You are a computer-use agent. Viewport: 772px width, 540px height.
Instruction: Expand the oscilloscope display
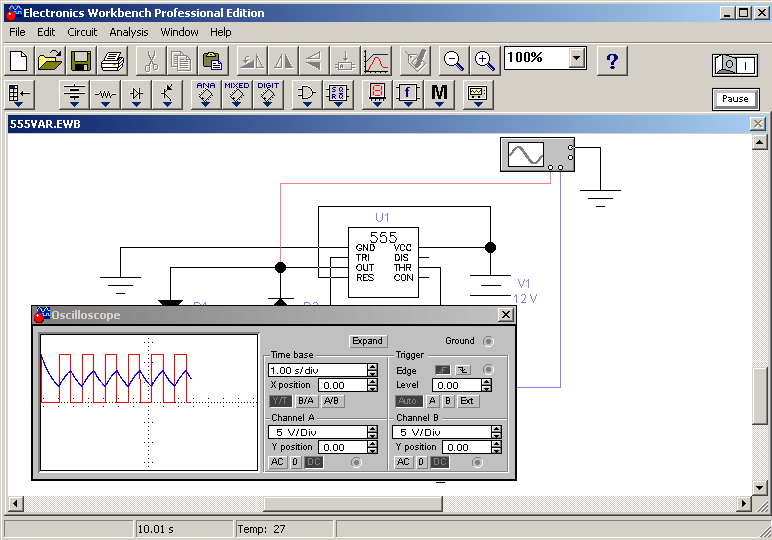tap(367, 341)
